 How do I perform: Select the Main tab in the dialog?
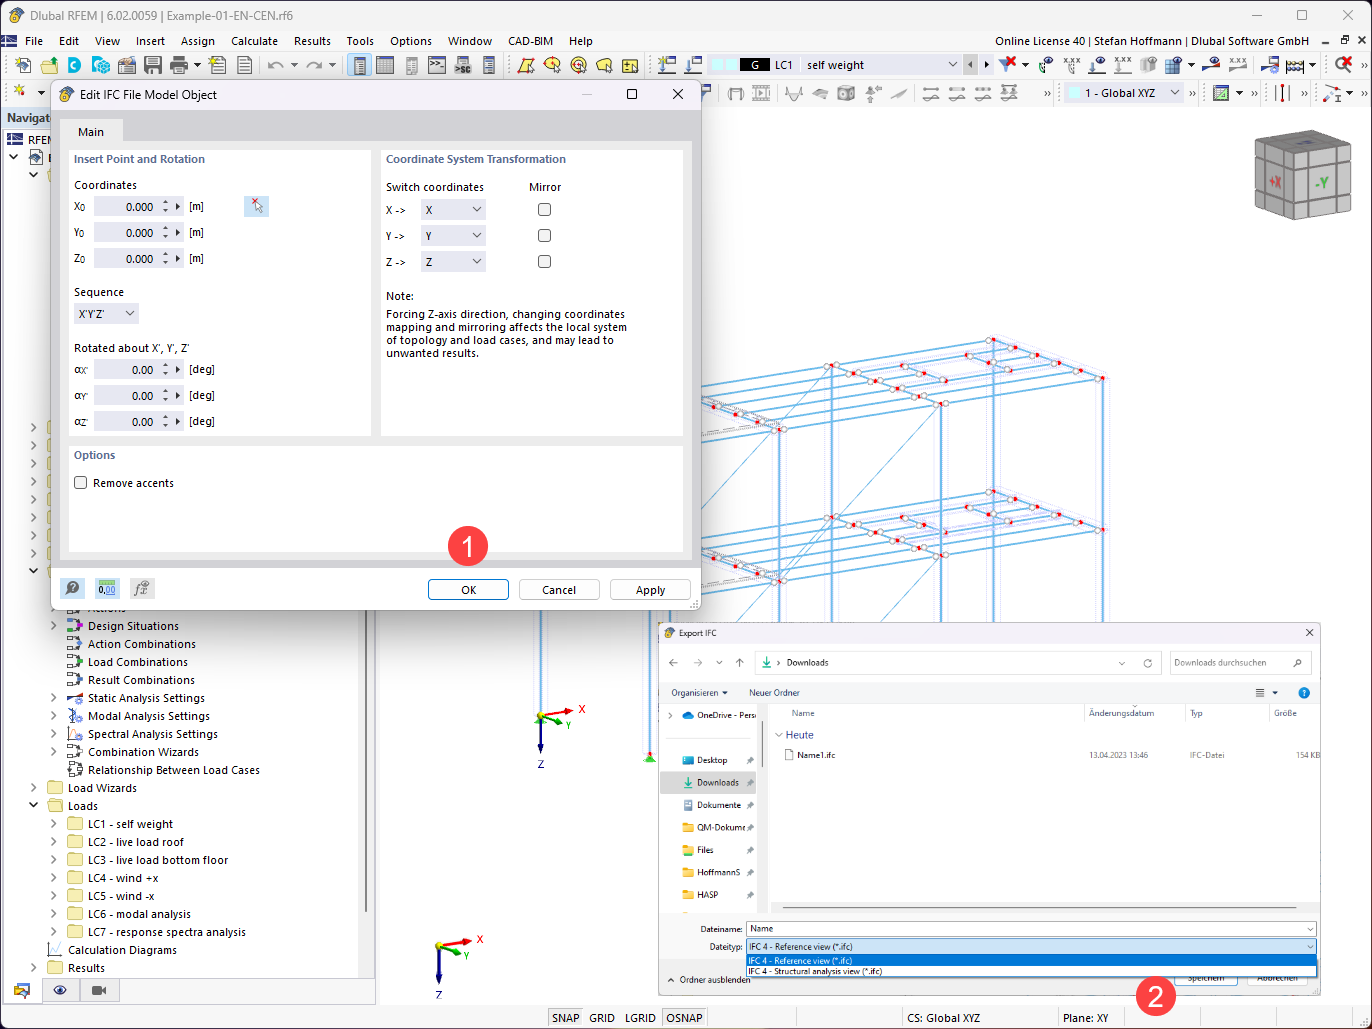(91, 131)
